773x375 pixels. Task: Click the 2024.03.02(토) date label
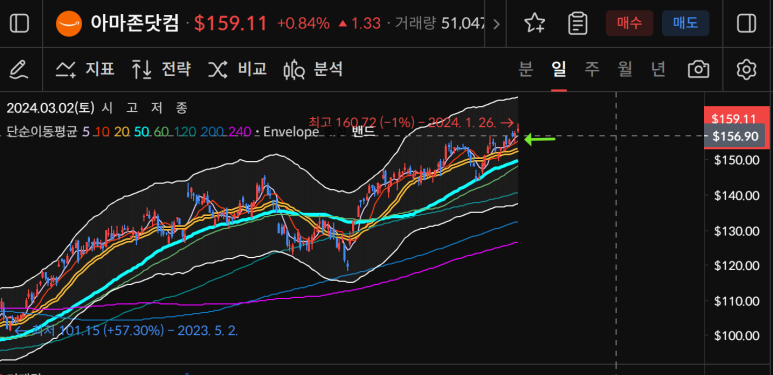51,108
